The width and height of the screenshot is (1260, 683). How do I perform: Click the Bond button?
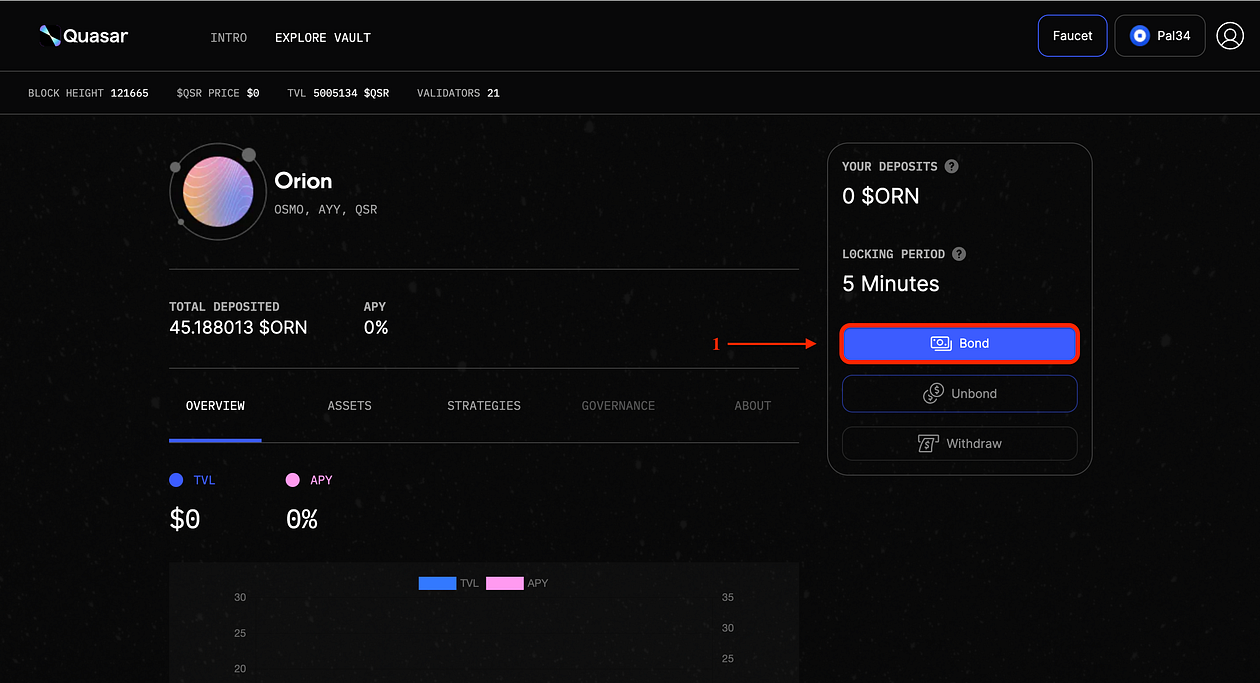pos(960,343)
